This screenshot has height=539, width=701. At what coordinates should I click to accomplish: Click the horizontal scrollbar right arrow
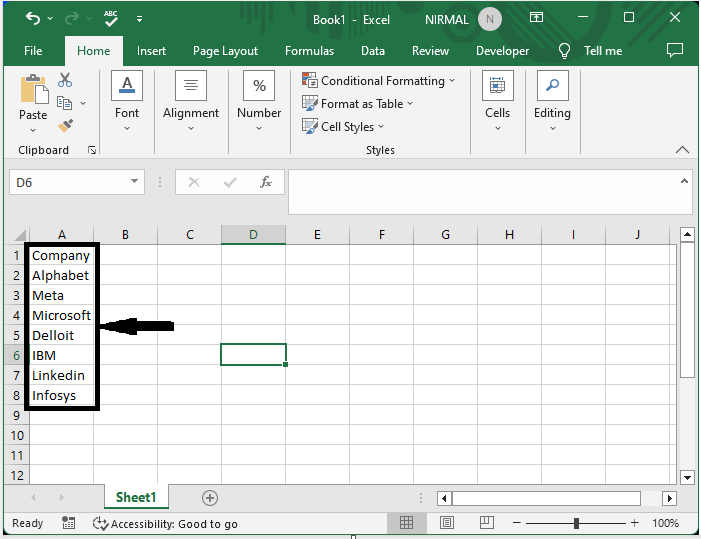click(x=669, y=498)
